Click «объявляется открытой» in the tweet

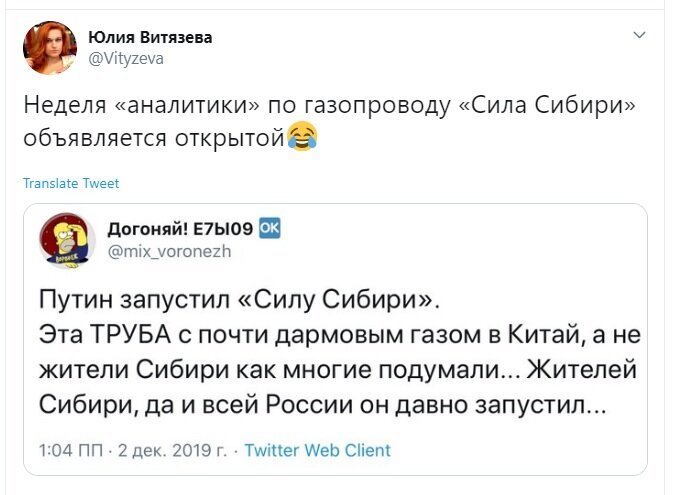(x=154, y=138)
